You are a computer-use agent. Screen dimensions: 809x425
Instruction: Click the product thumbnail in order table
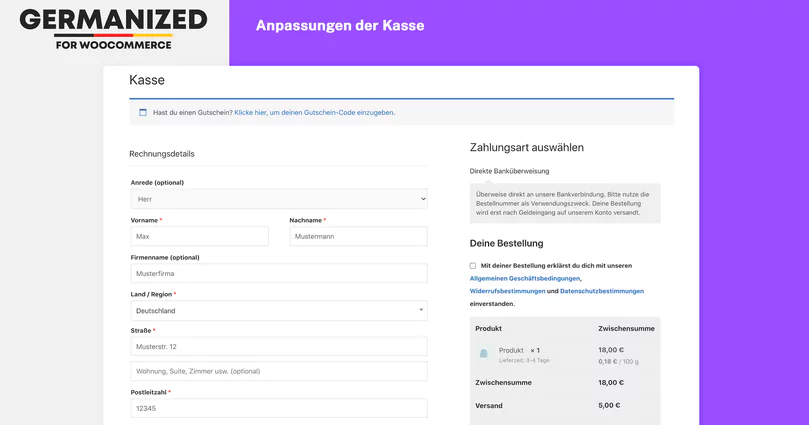pos(483,353)
